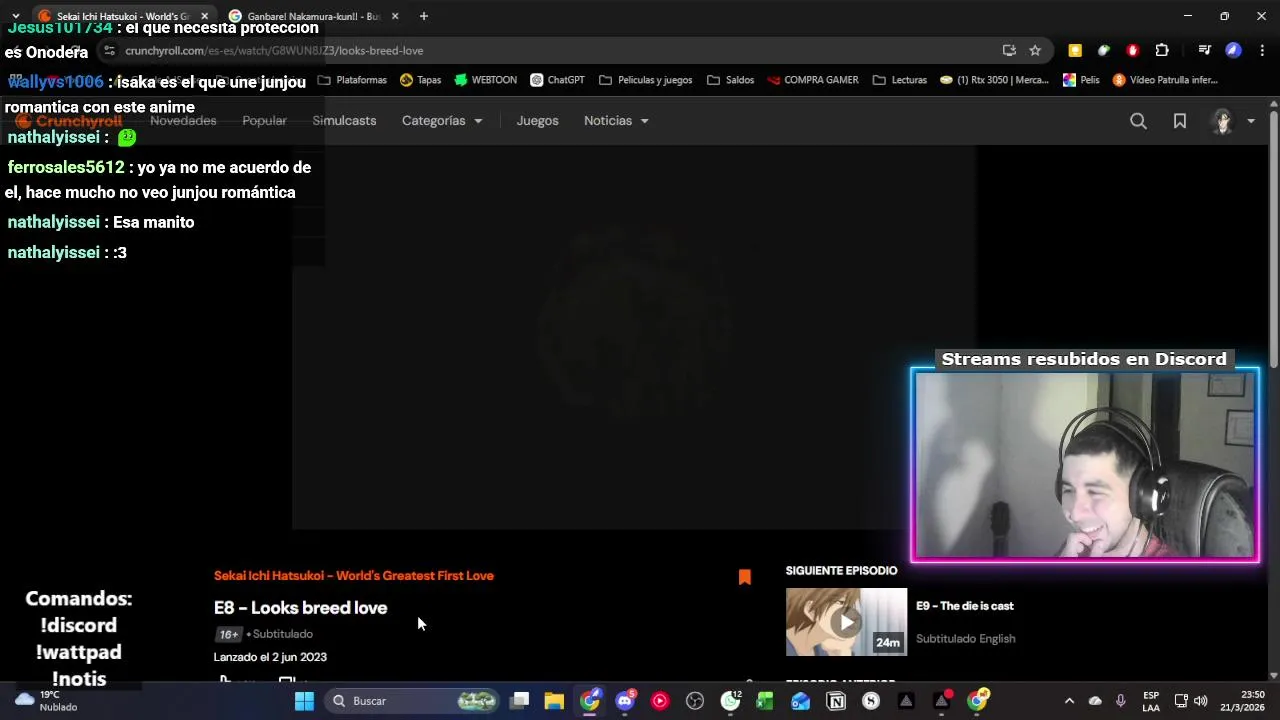
Task: Open the Lecturas bookmarks folder
Action: click(x=899, y=80)
